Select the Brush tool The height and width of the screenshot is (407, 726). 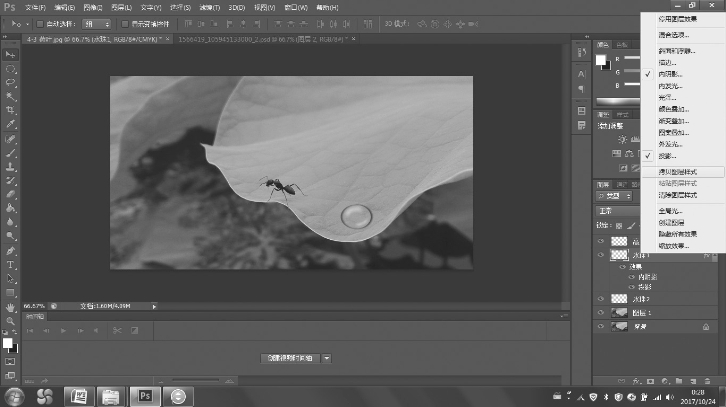(10, 152)
